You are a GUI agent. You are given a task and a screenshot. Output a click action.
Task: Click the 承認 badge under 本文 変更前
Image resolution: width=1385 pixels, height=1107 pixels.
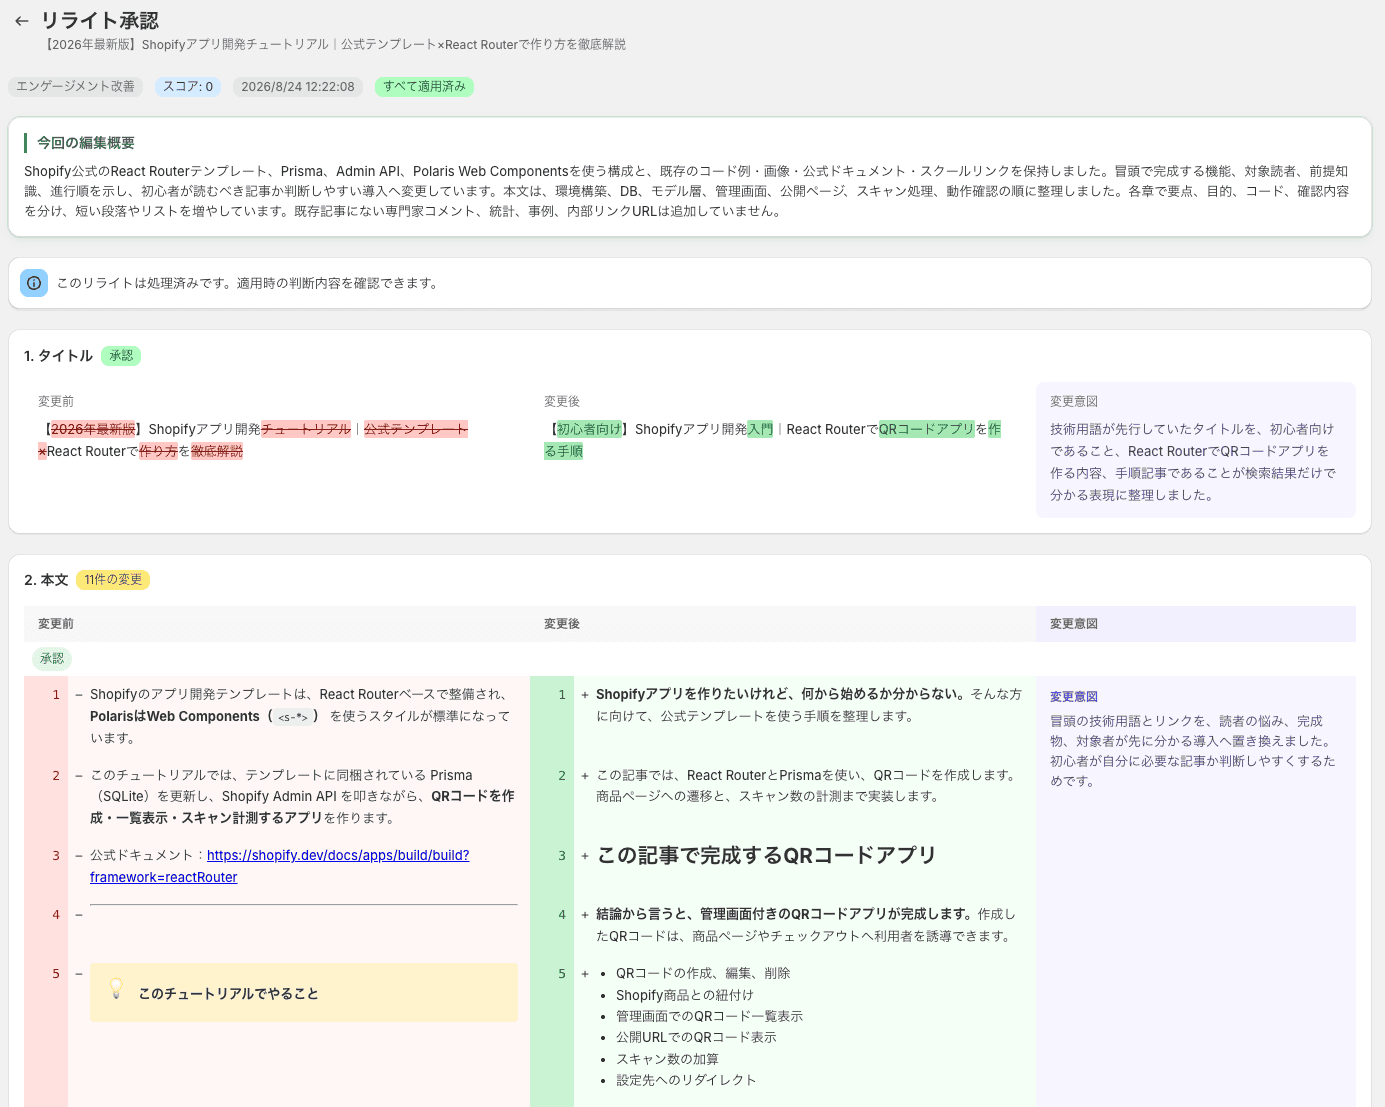tap(52, 659)
